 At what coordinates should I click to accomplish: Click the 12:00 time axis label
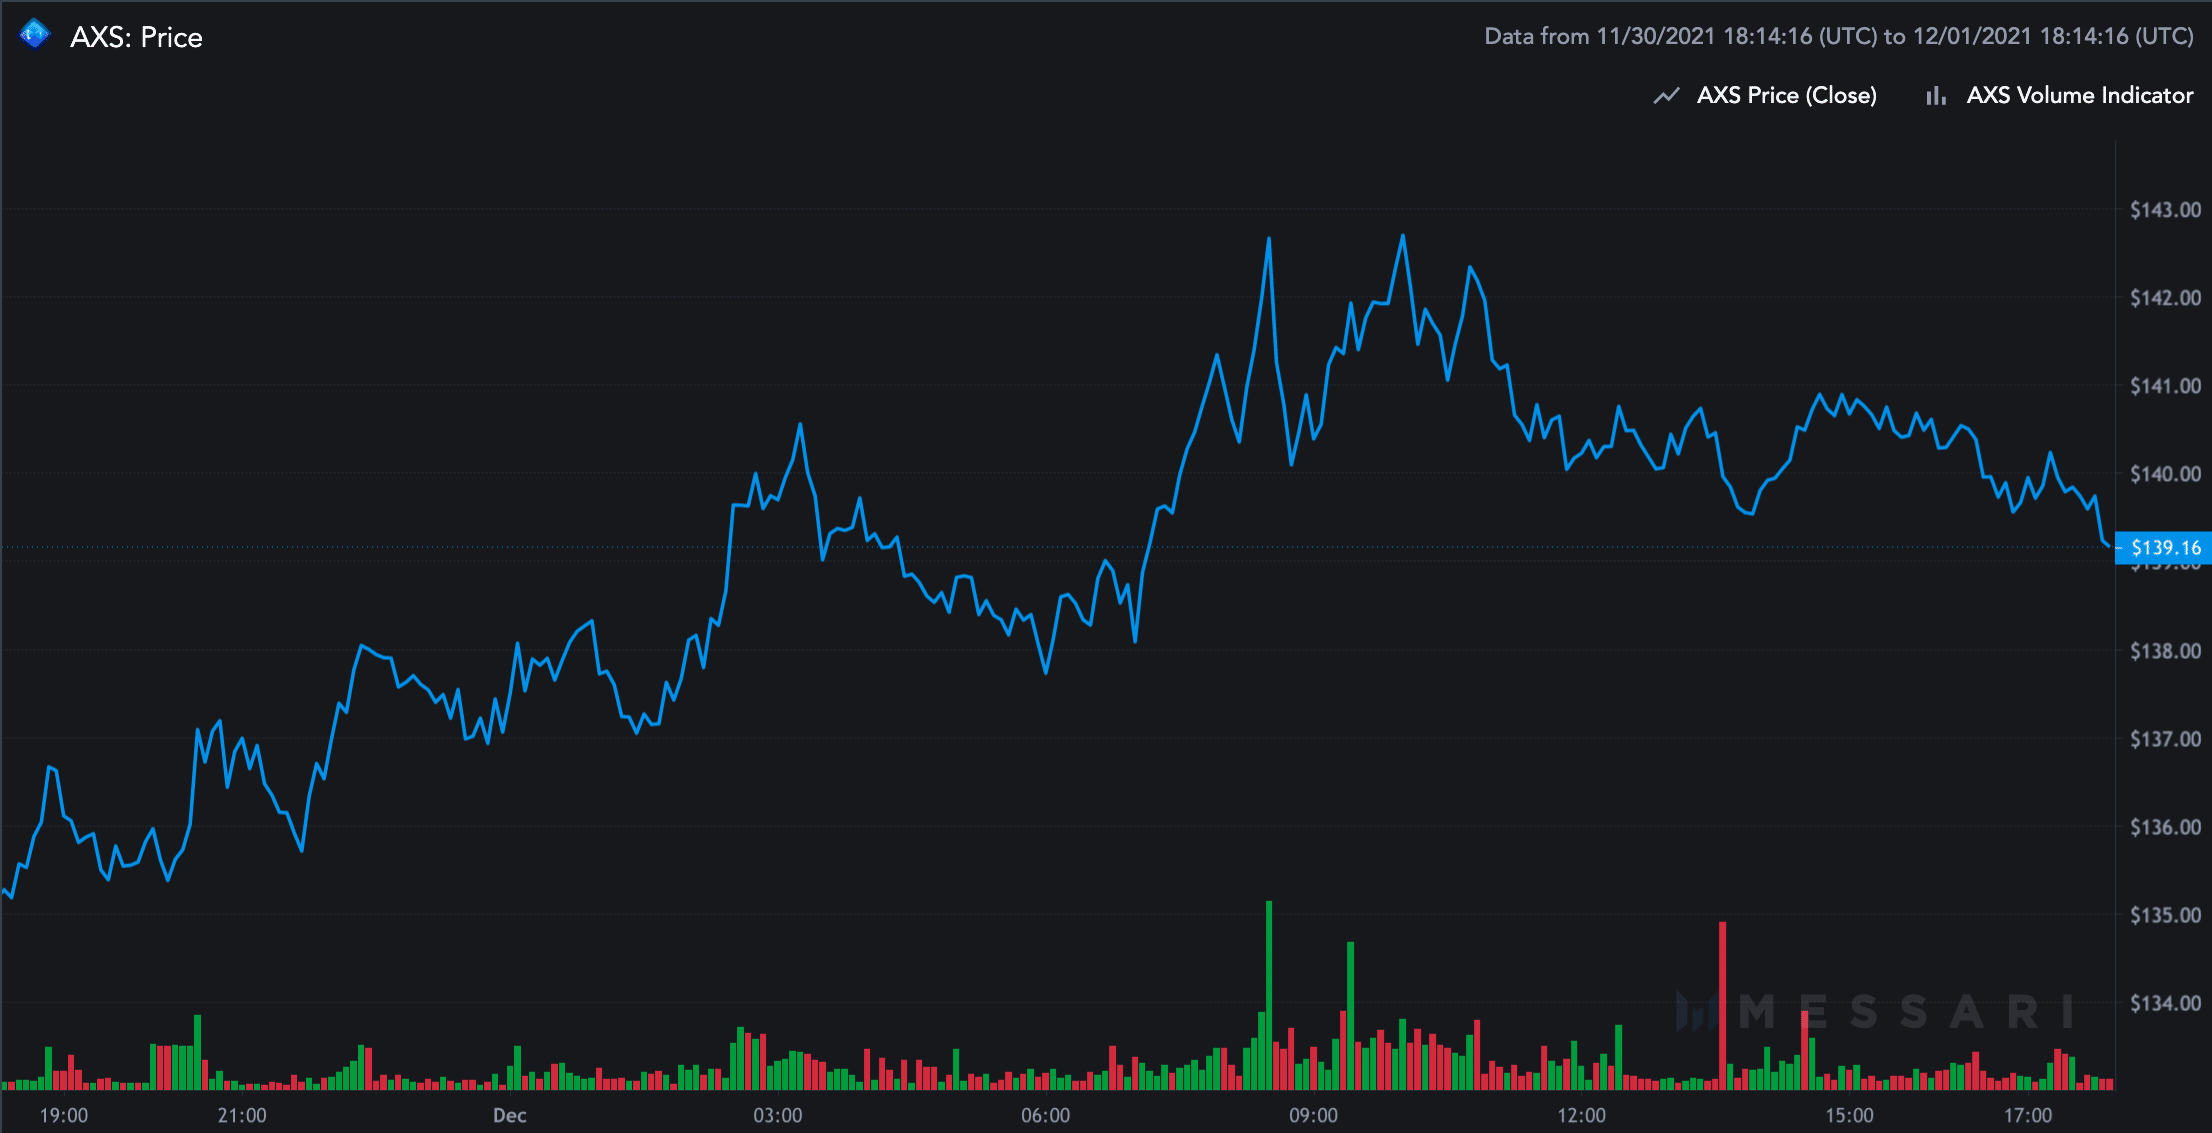coord(1581,1115)
